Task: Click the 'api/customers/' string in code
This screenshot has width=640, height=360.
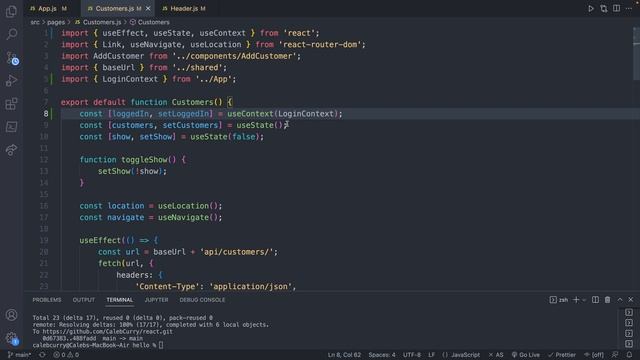Action: [x=236, y=252]
